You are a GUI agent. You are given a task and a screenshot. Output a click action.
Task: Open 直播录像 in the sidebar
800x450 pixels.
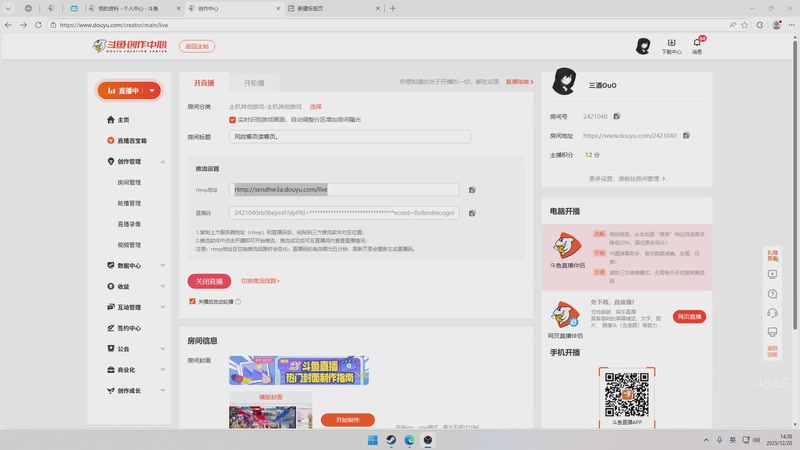[129, 224]
